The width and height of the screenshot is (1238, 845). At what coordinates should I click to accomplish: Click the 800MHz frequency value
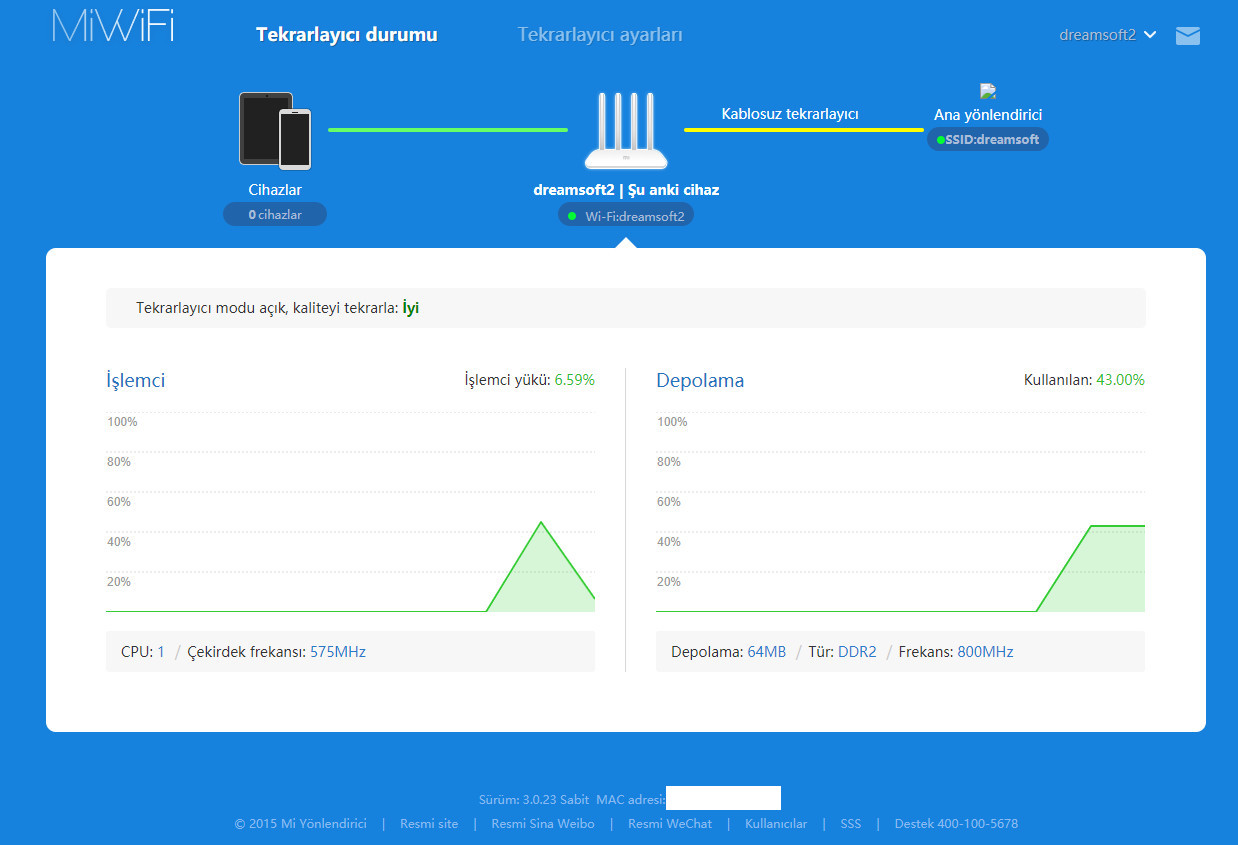986,652
